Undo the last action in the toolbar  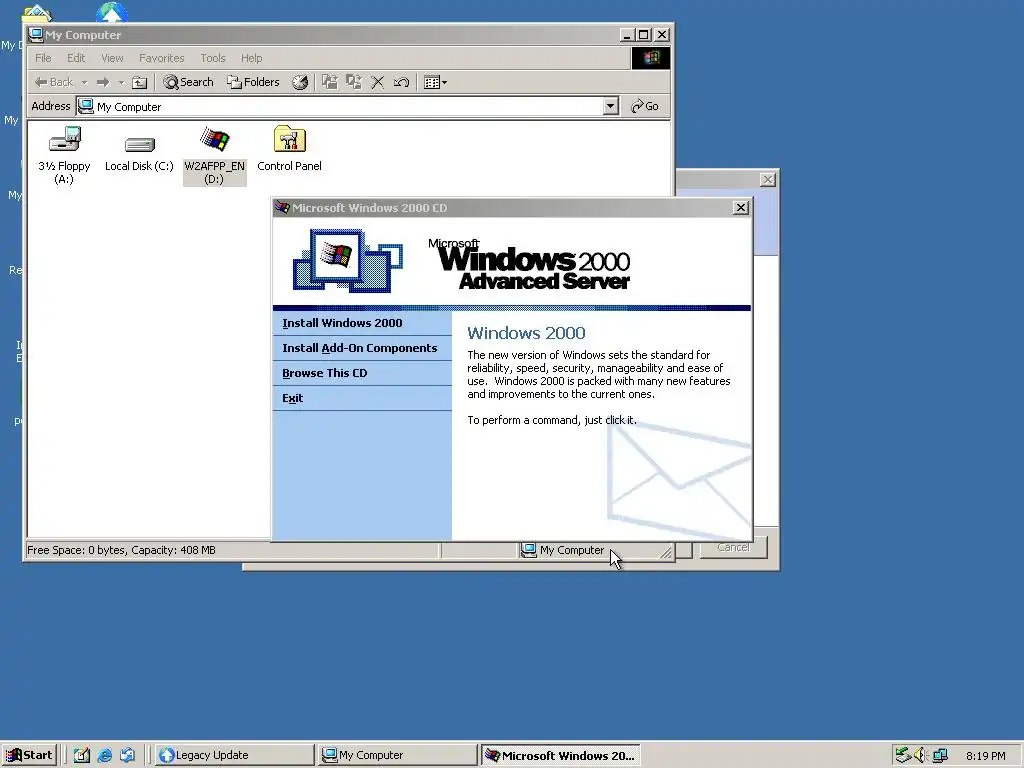point(401,82)
